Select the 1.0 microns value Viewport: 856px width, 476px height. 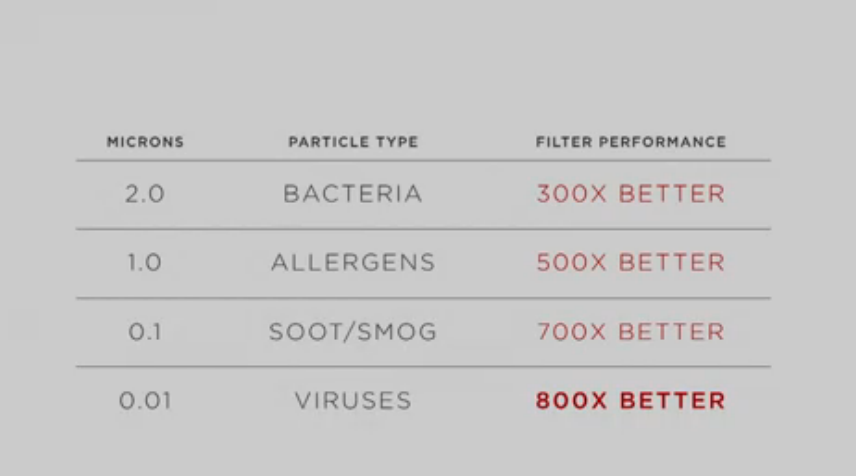click(145, 263)
